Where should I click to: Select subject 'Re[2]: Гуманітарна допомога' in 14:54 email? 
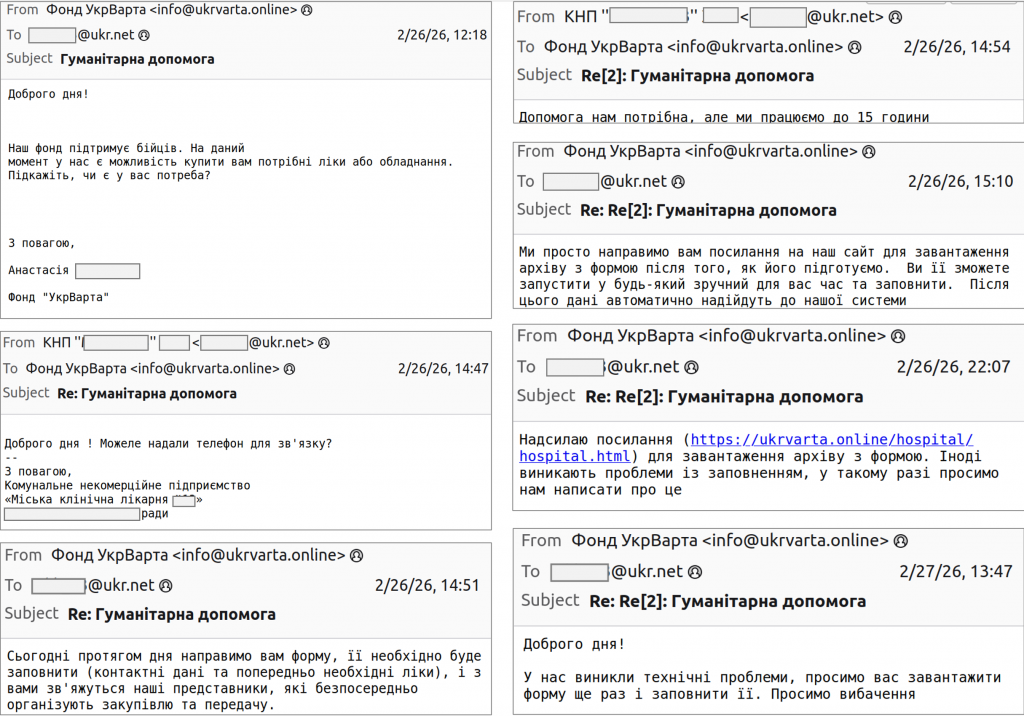[x=697, y=76]
